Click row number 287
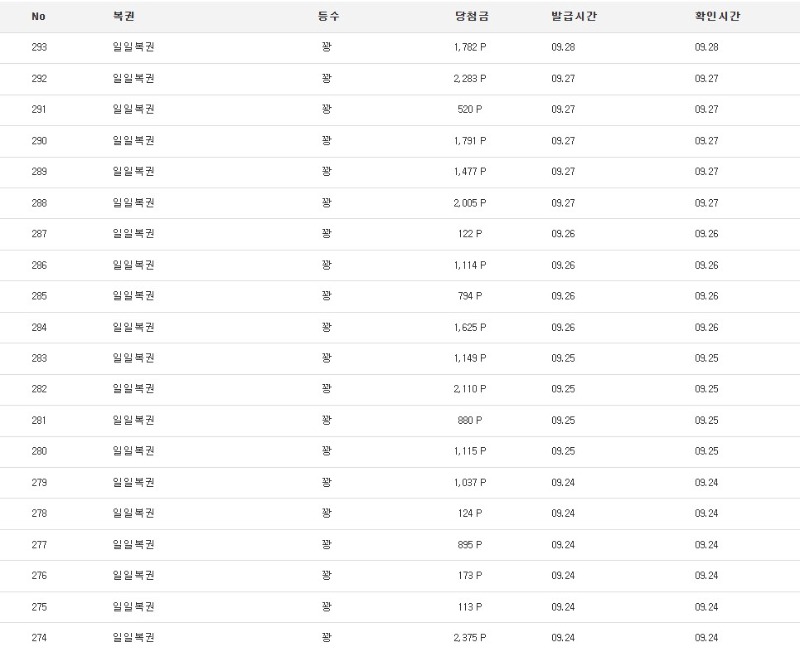The image size is (800, 657). 39,234
